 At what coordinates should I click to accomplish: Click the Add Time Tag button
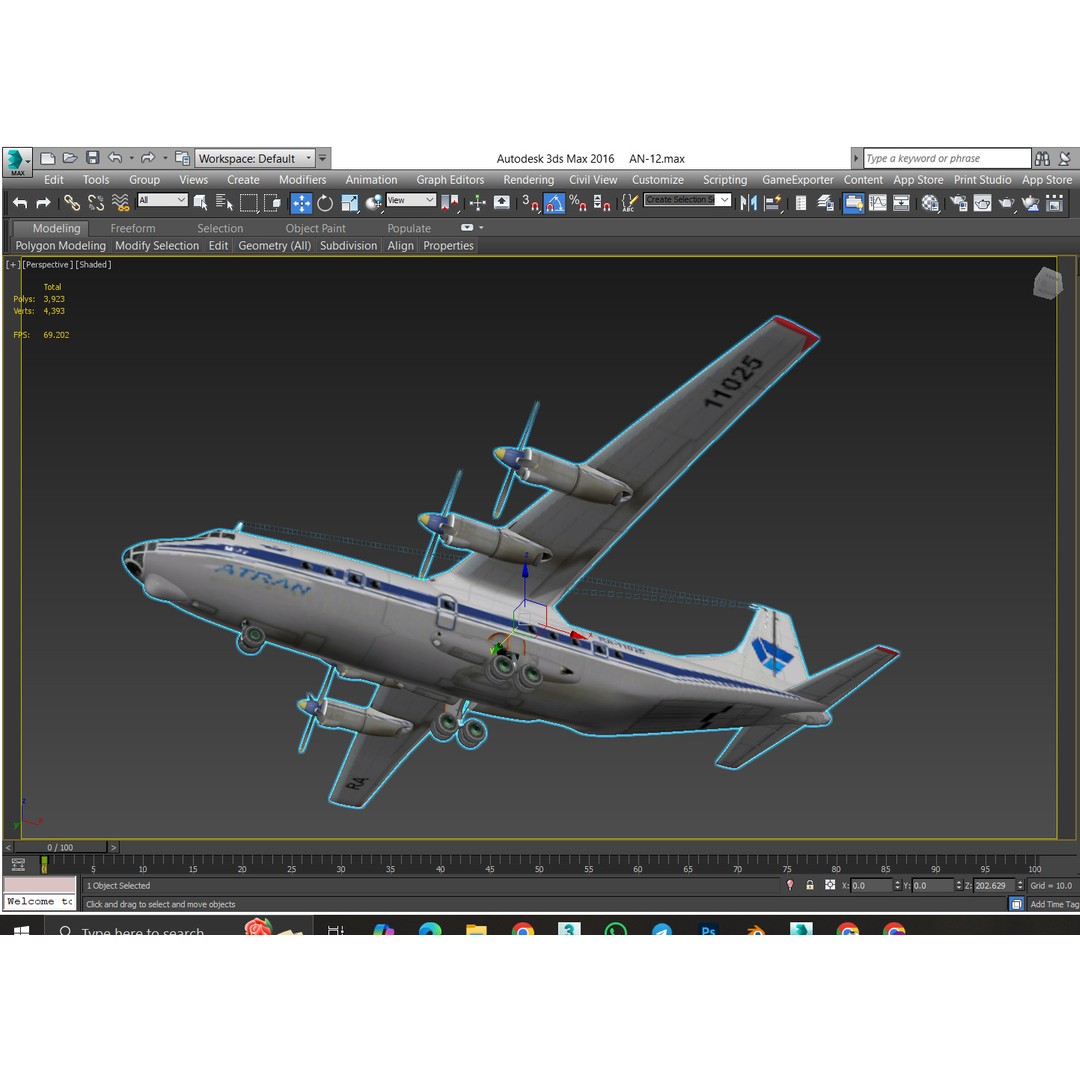point(1054,904)
